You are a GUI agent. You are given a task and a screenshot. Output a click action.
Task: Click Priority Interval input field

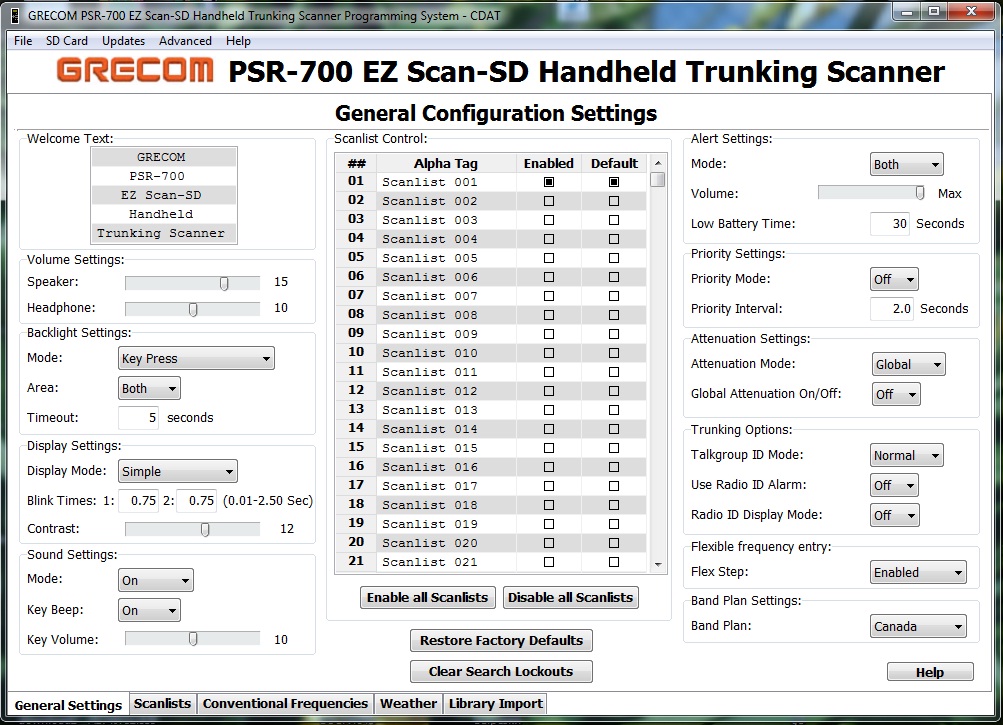[x=892, y=308]
